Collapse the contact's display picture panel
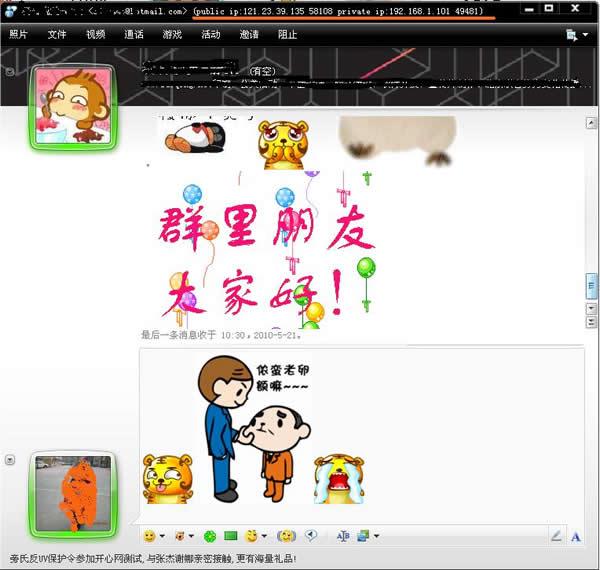The width and height of the screenshot is (600, 570). coord(10,73)
